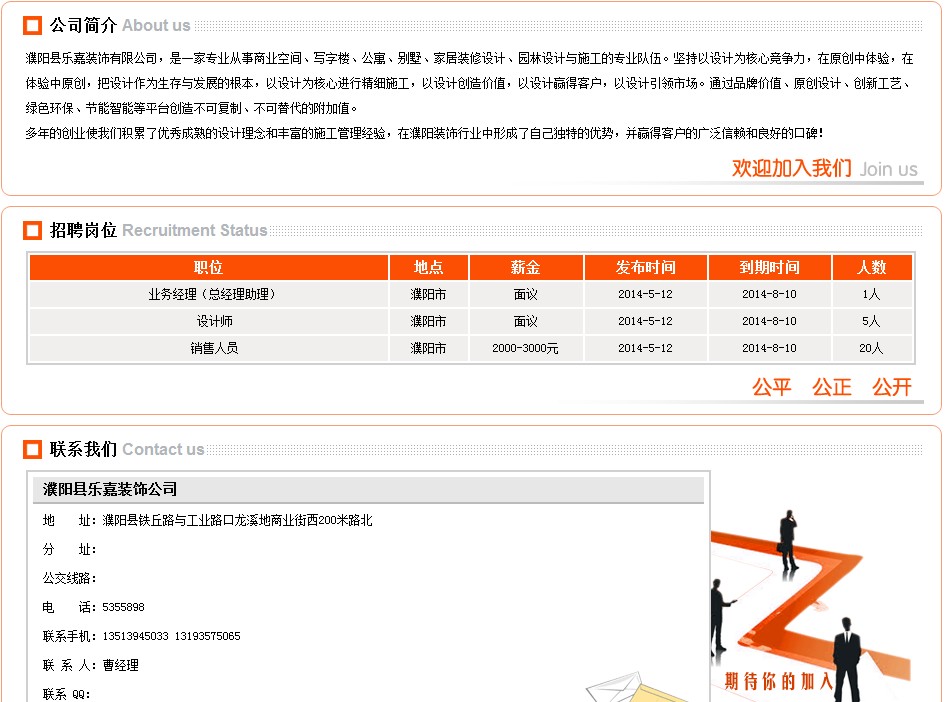Click 濮阳市 in the 销售人员 row
Image resolution: width=947 pixels, height=702 pixels.
point(428,348)
